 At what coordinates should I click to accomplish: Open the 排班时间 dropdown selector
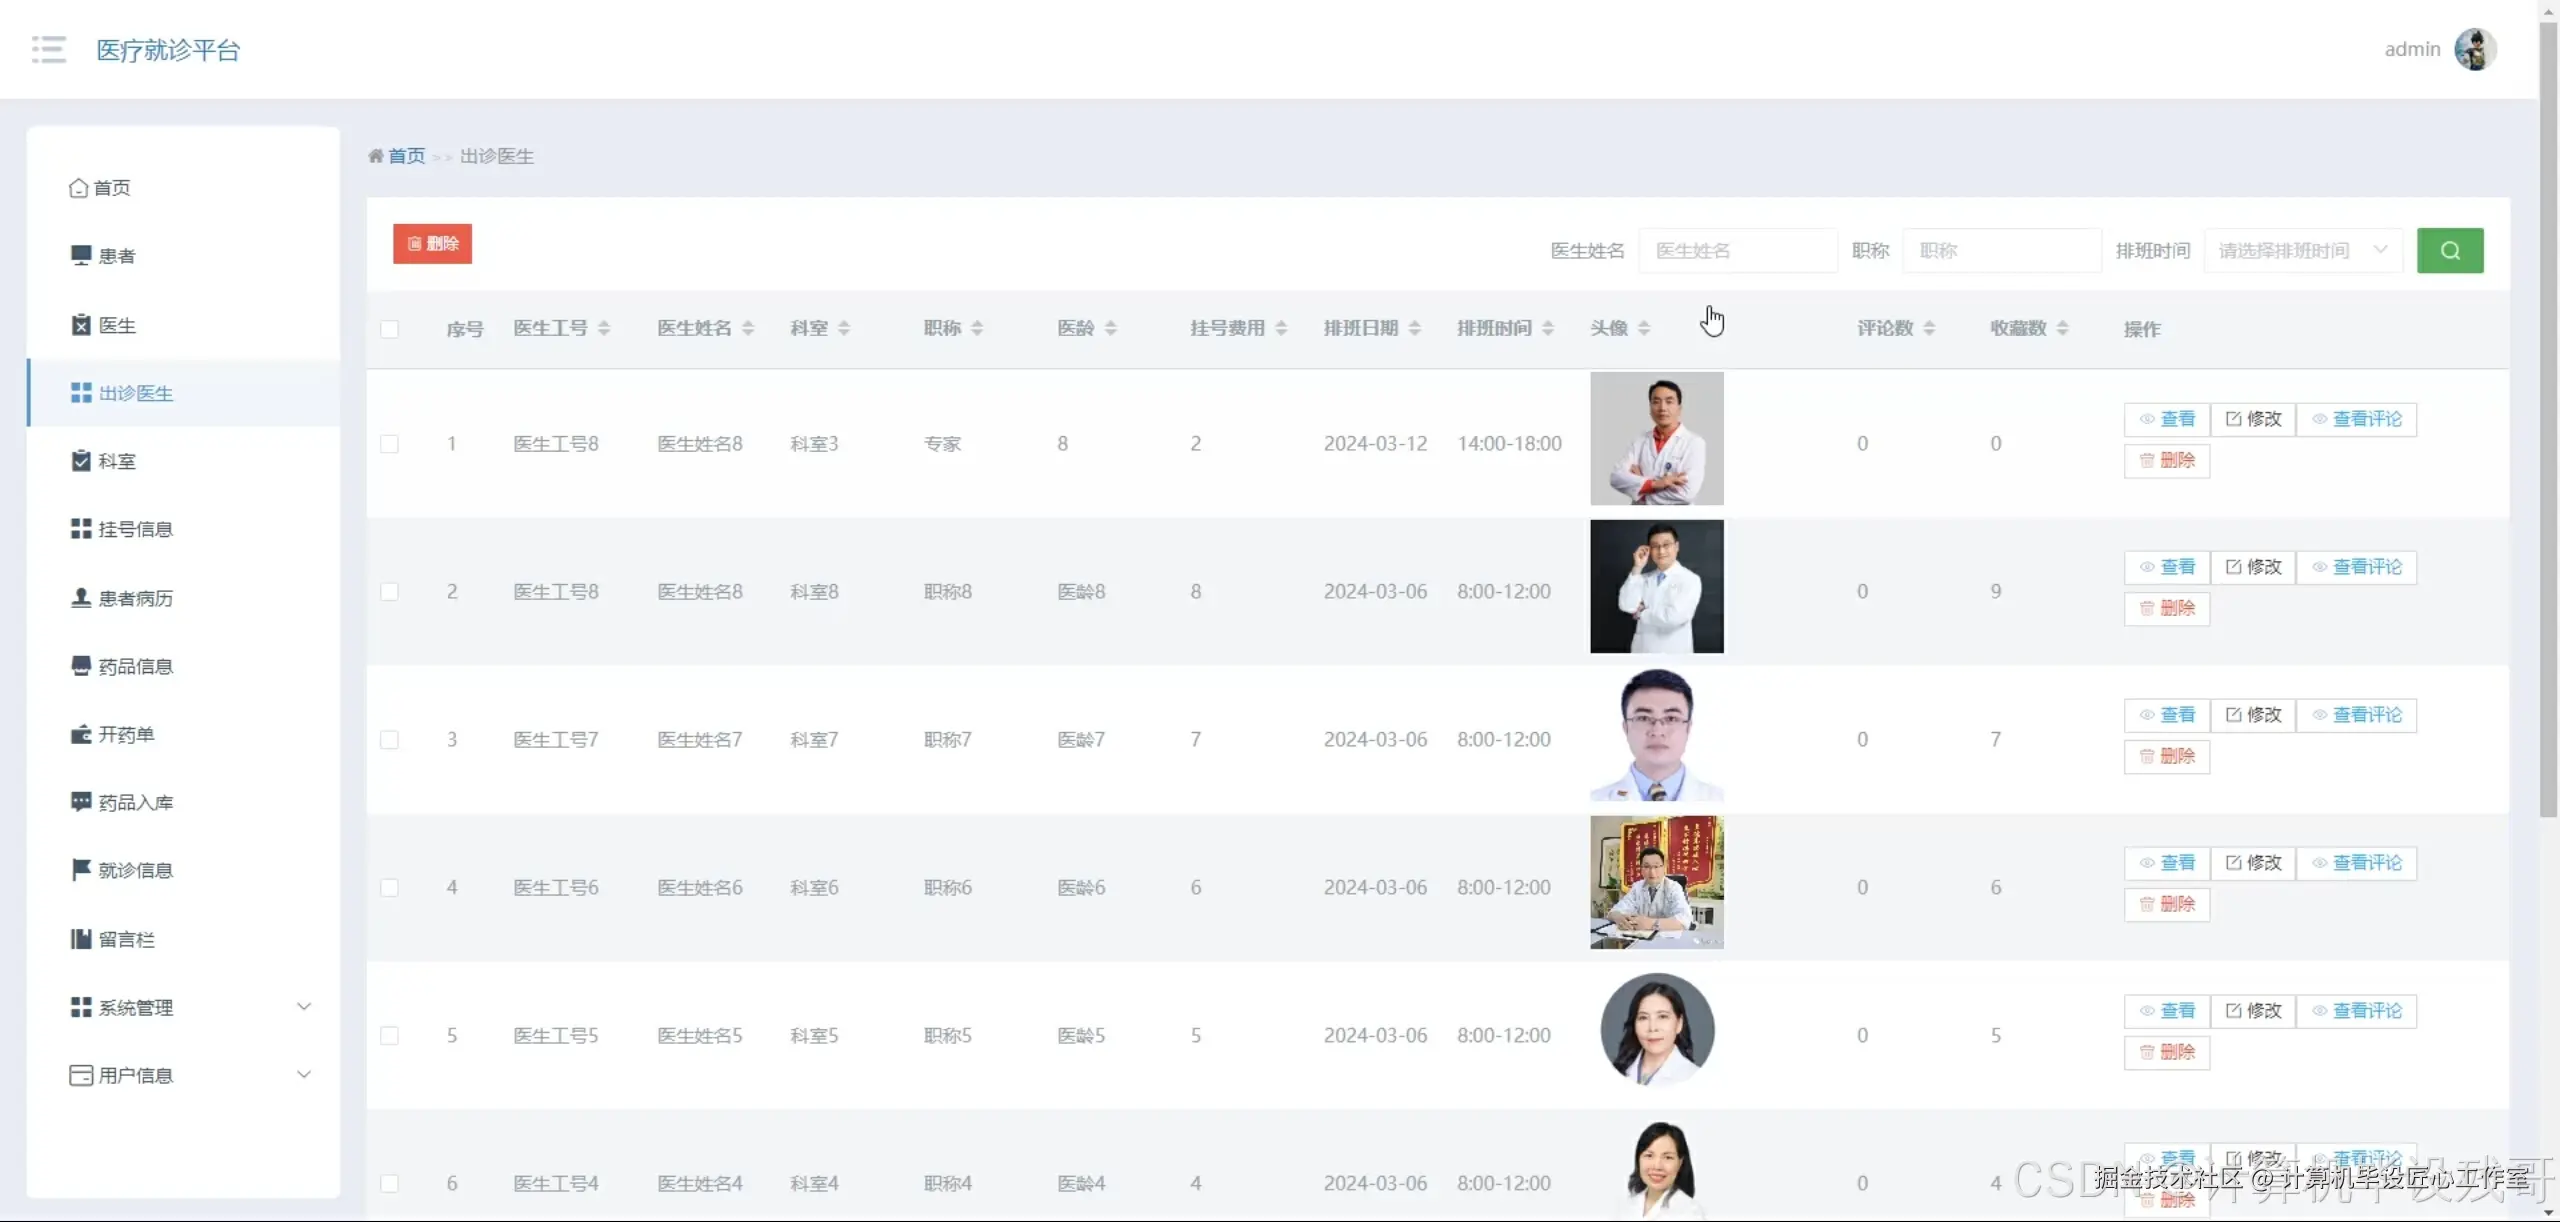pyautogui.click(x=2302, y=250)
